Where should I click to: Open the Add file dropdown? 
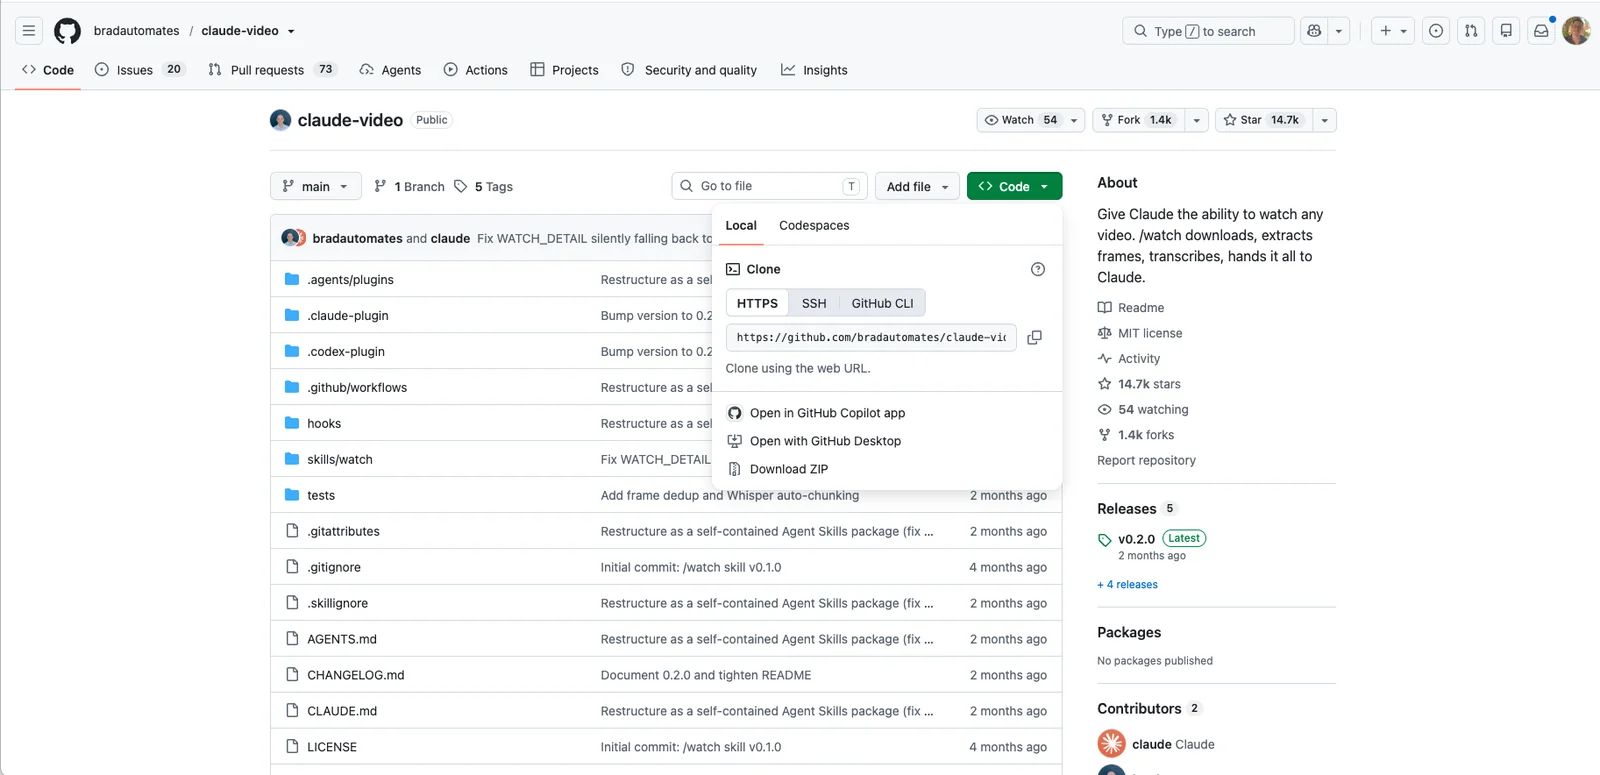(918, 187)
